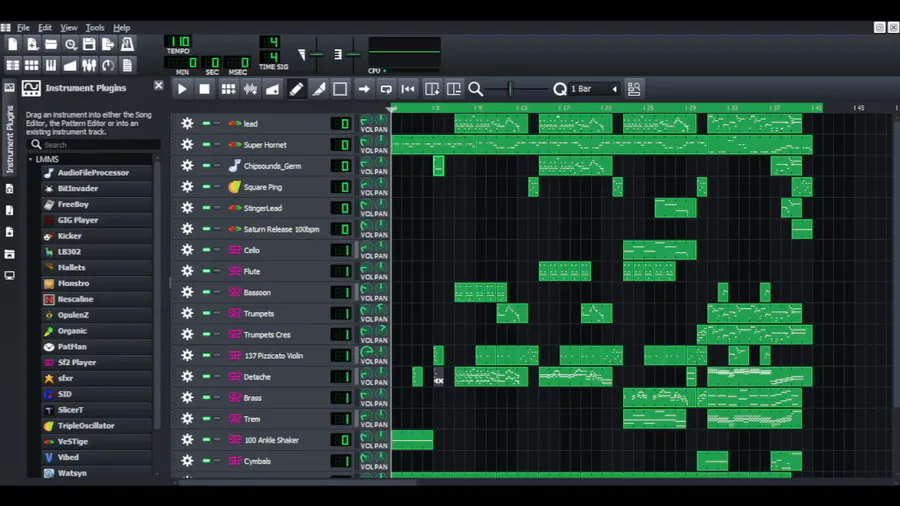Remove bar icon in Song Editor toolbar
Viewport: 900px width, 506px height.
pos(453,89)
